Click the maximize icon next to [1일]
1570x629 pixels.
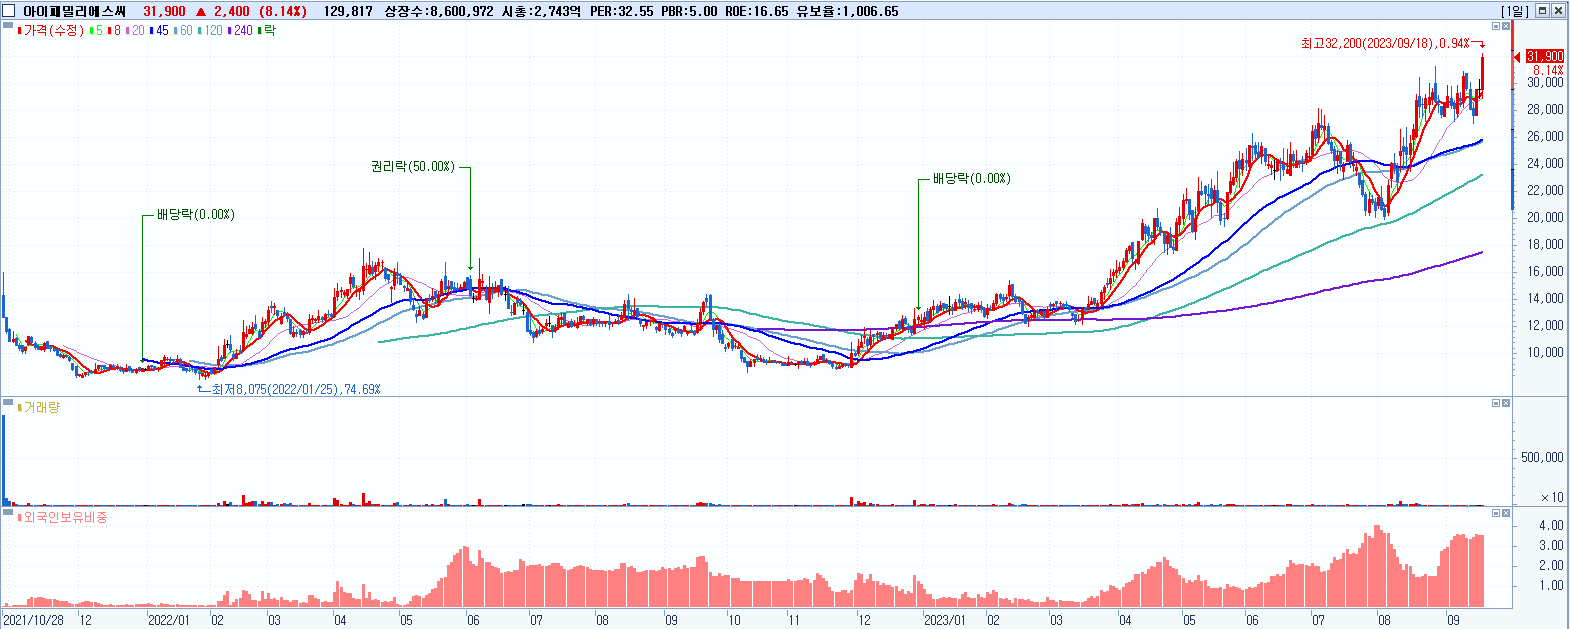[1542, 11]
